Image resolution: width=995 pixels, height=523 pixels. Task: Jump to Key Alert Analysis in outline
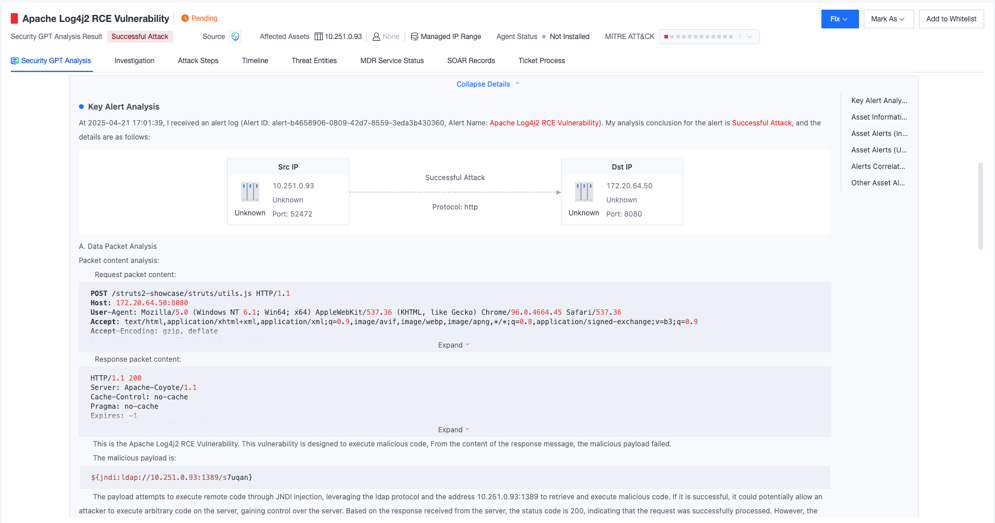click(879, 100)
